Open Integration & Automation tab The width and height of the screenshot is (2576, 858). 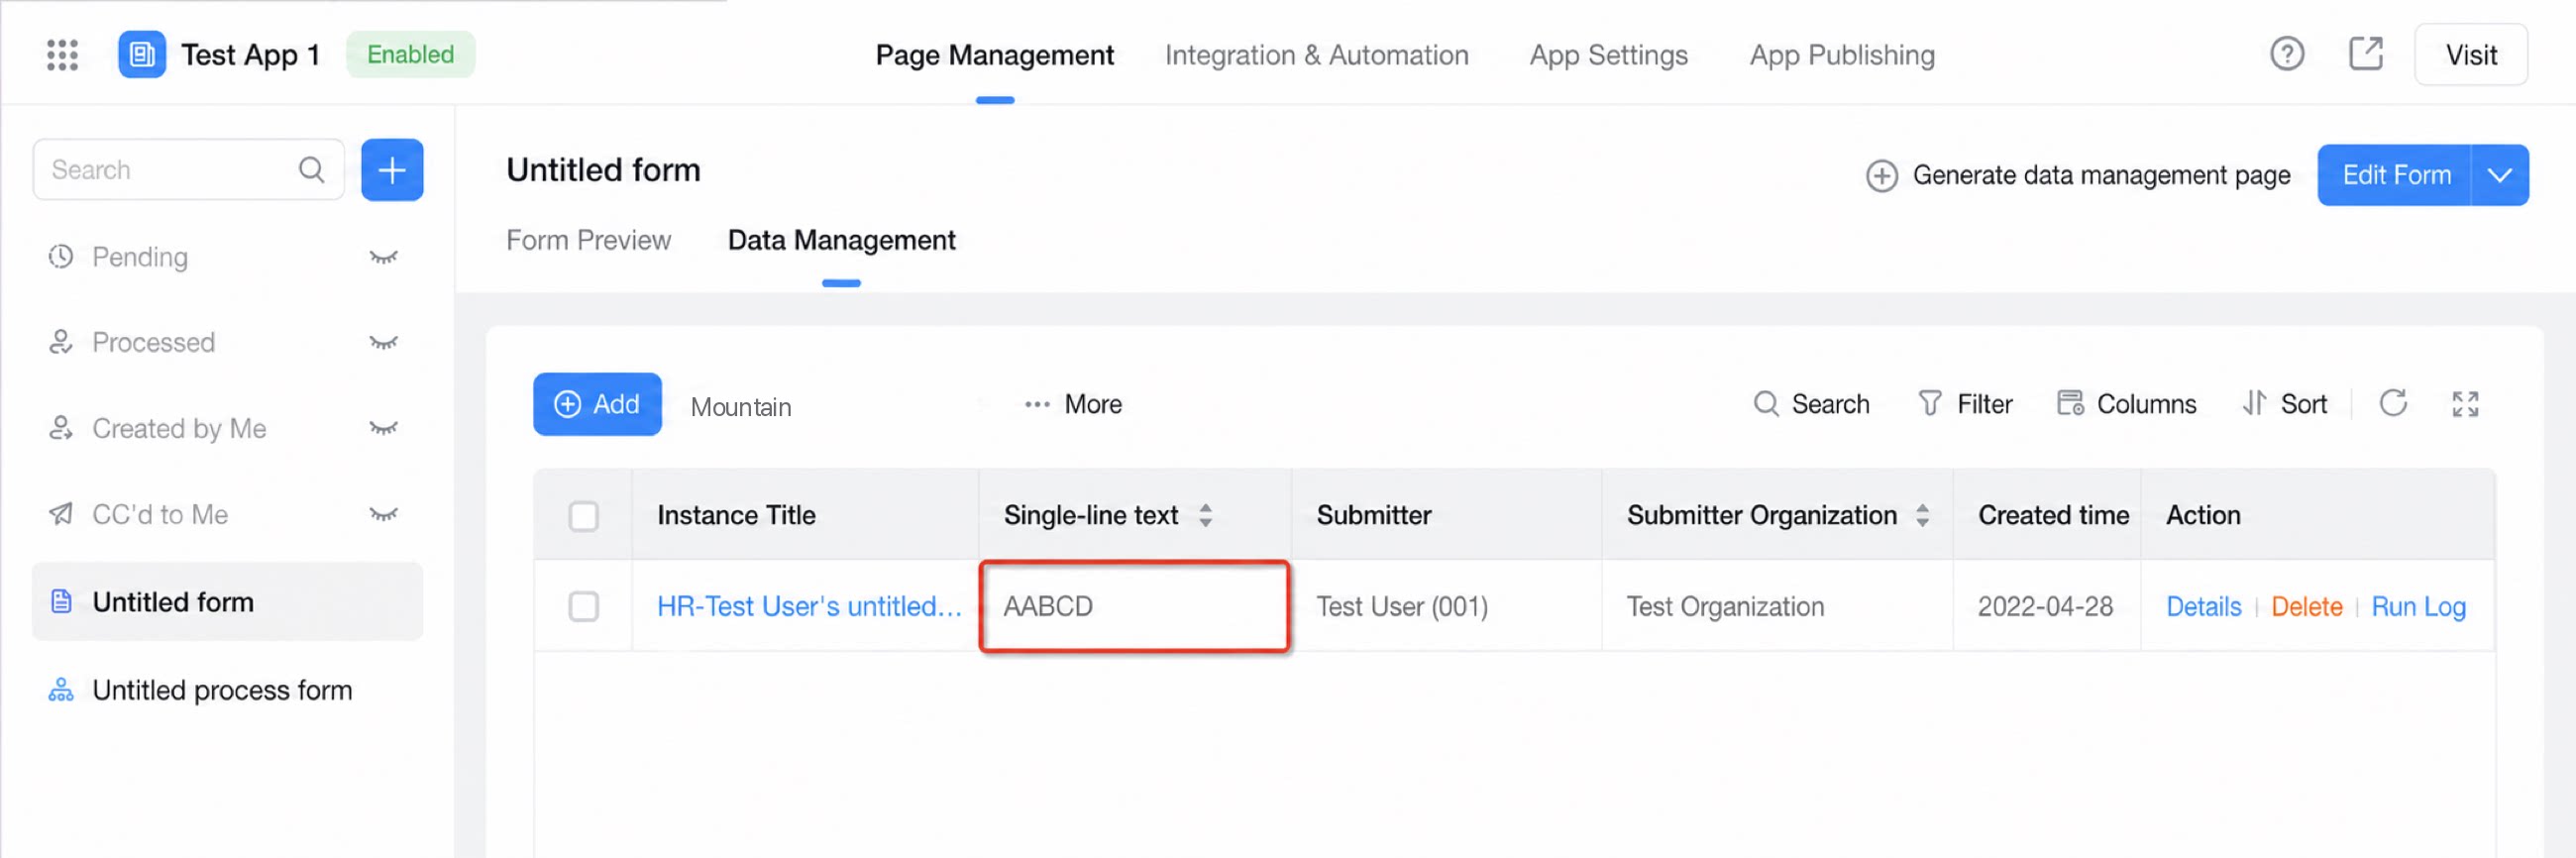pyautogui.click(x=1316, y=55)
